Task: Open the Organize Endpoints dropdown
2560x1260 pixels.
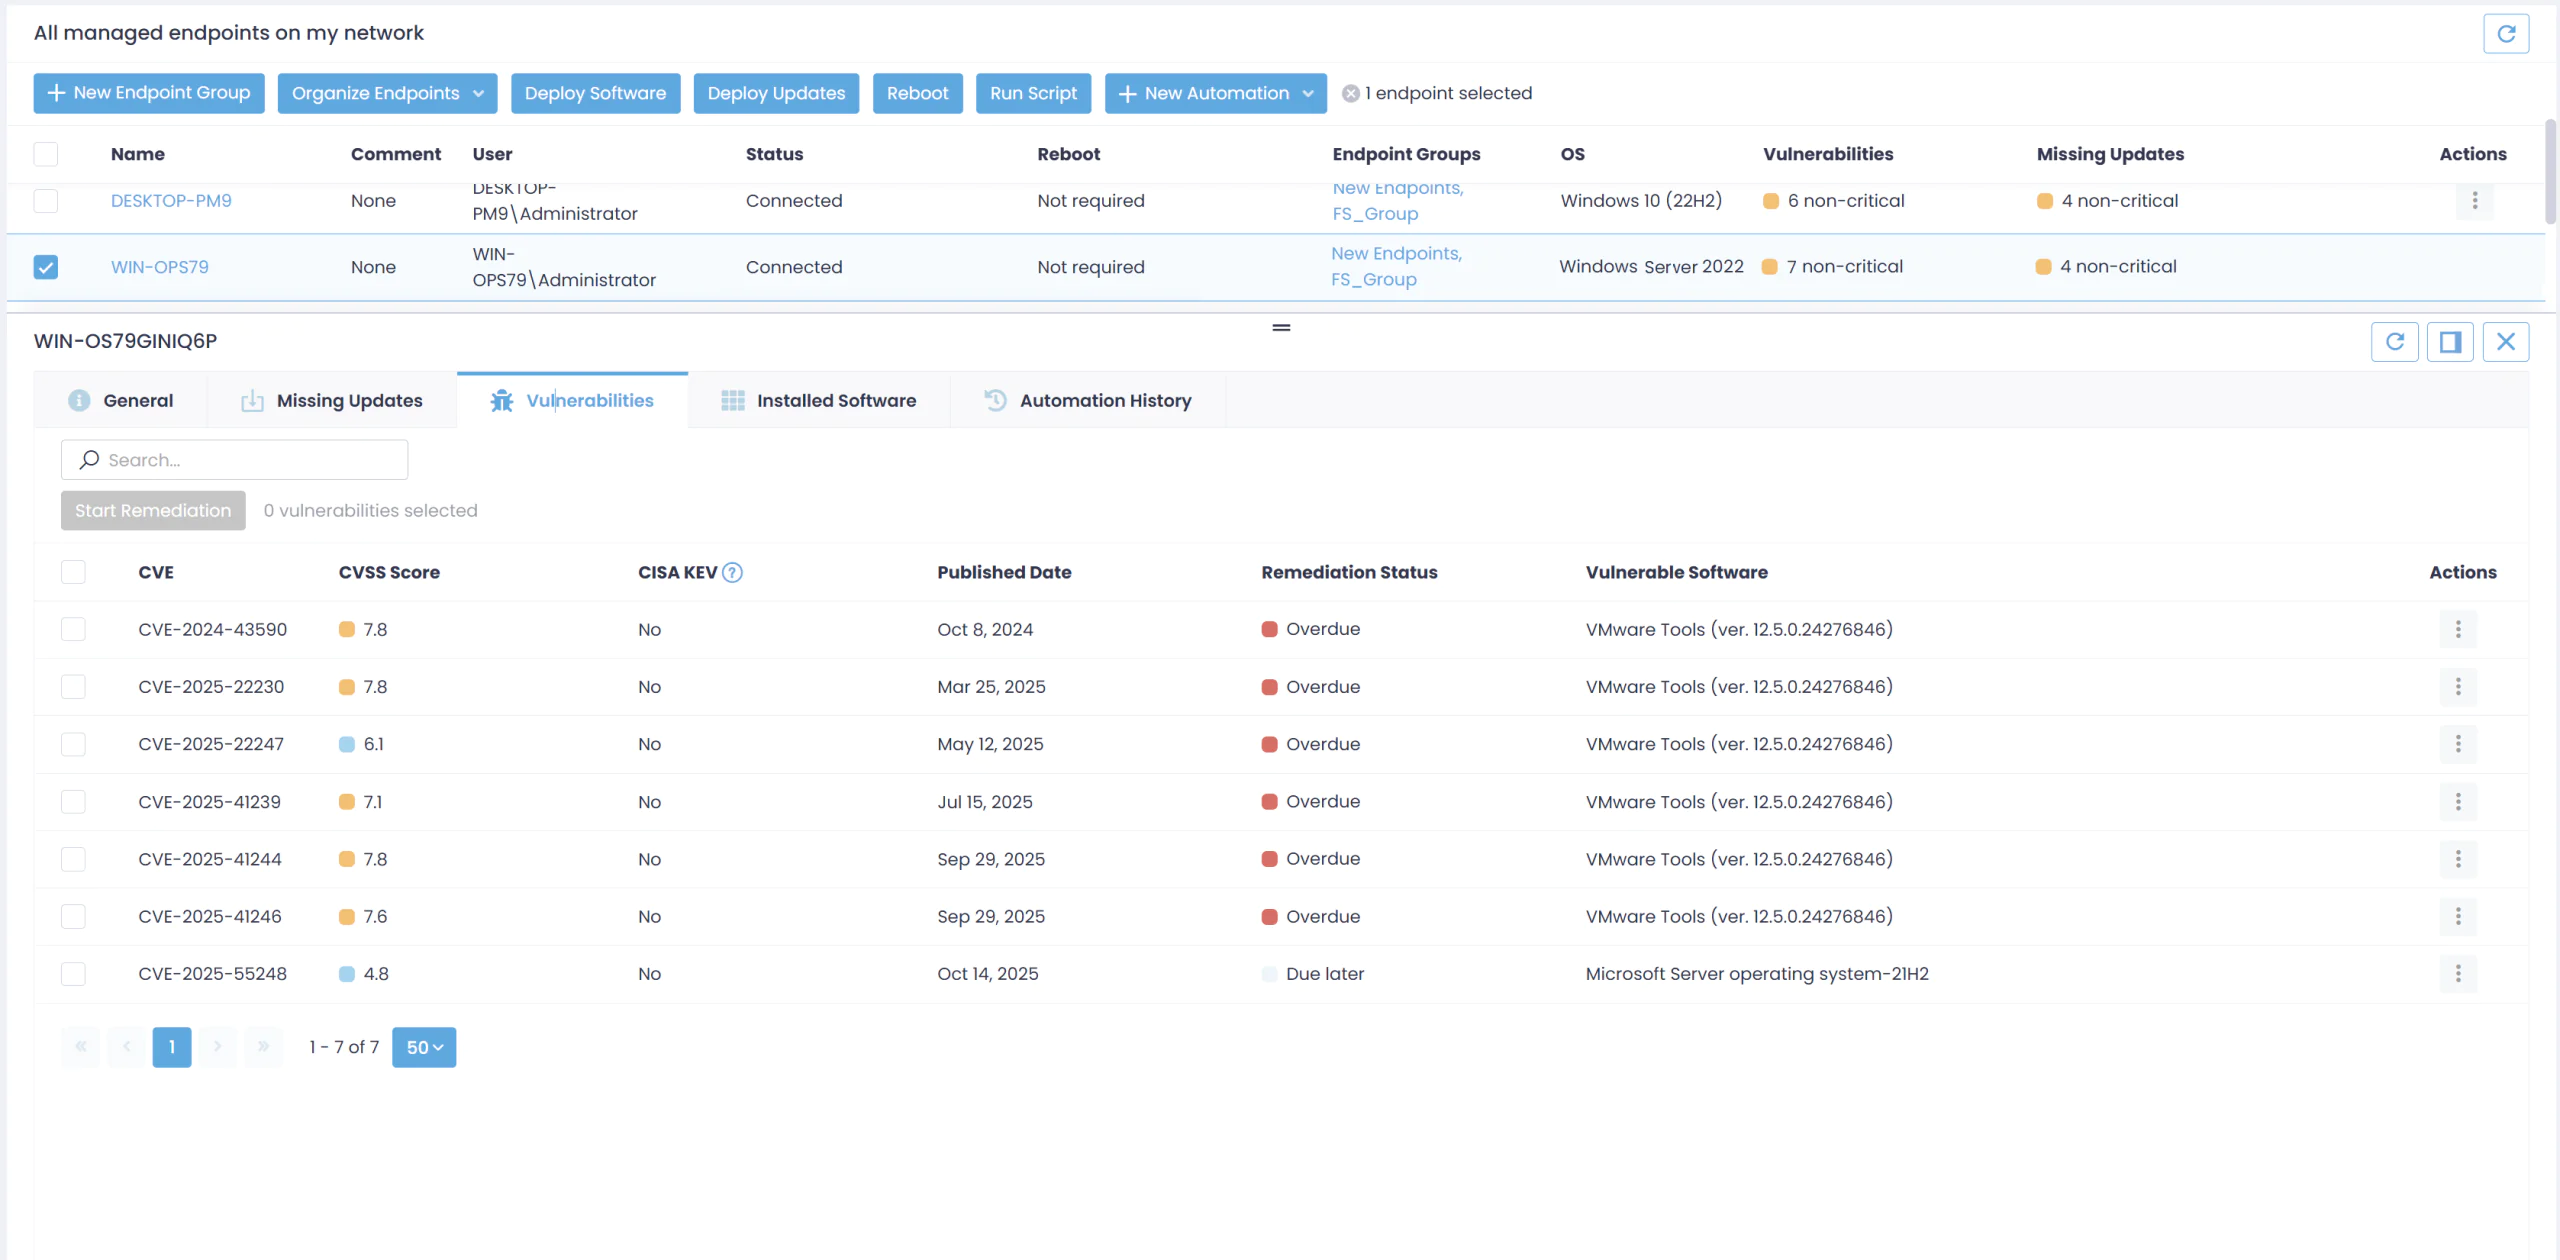Action: (x=387, y=93)
